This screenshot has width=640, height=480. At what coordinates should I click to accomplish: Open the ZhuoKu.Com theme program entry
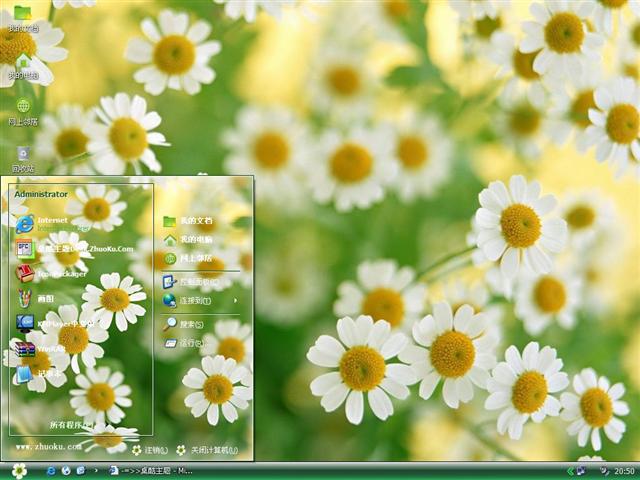pyautogui.click(x=74, y=249)
